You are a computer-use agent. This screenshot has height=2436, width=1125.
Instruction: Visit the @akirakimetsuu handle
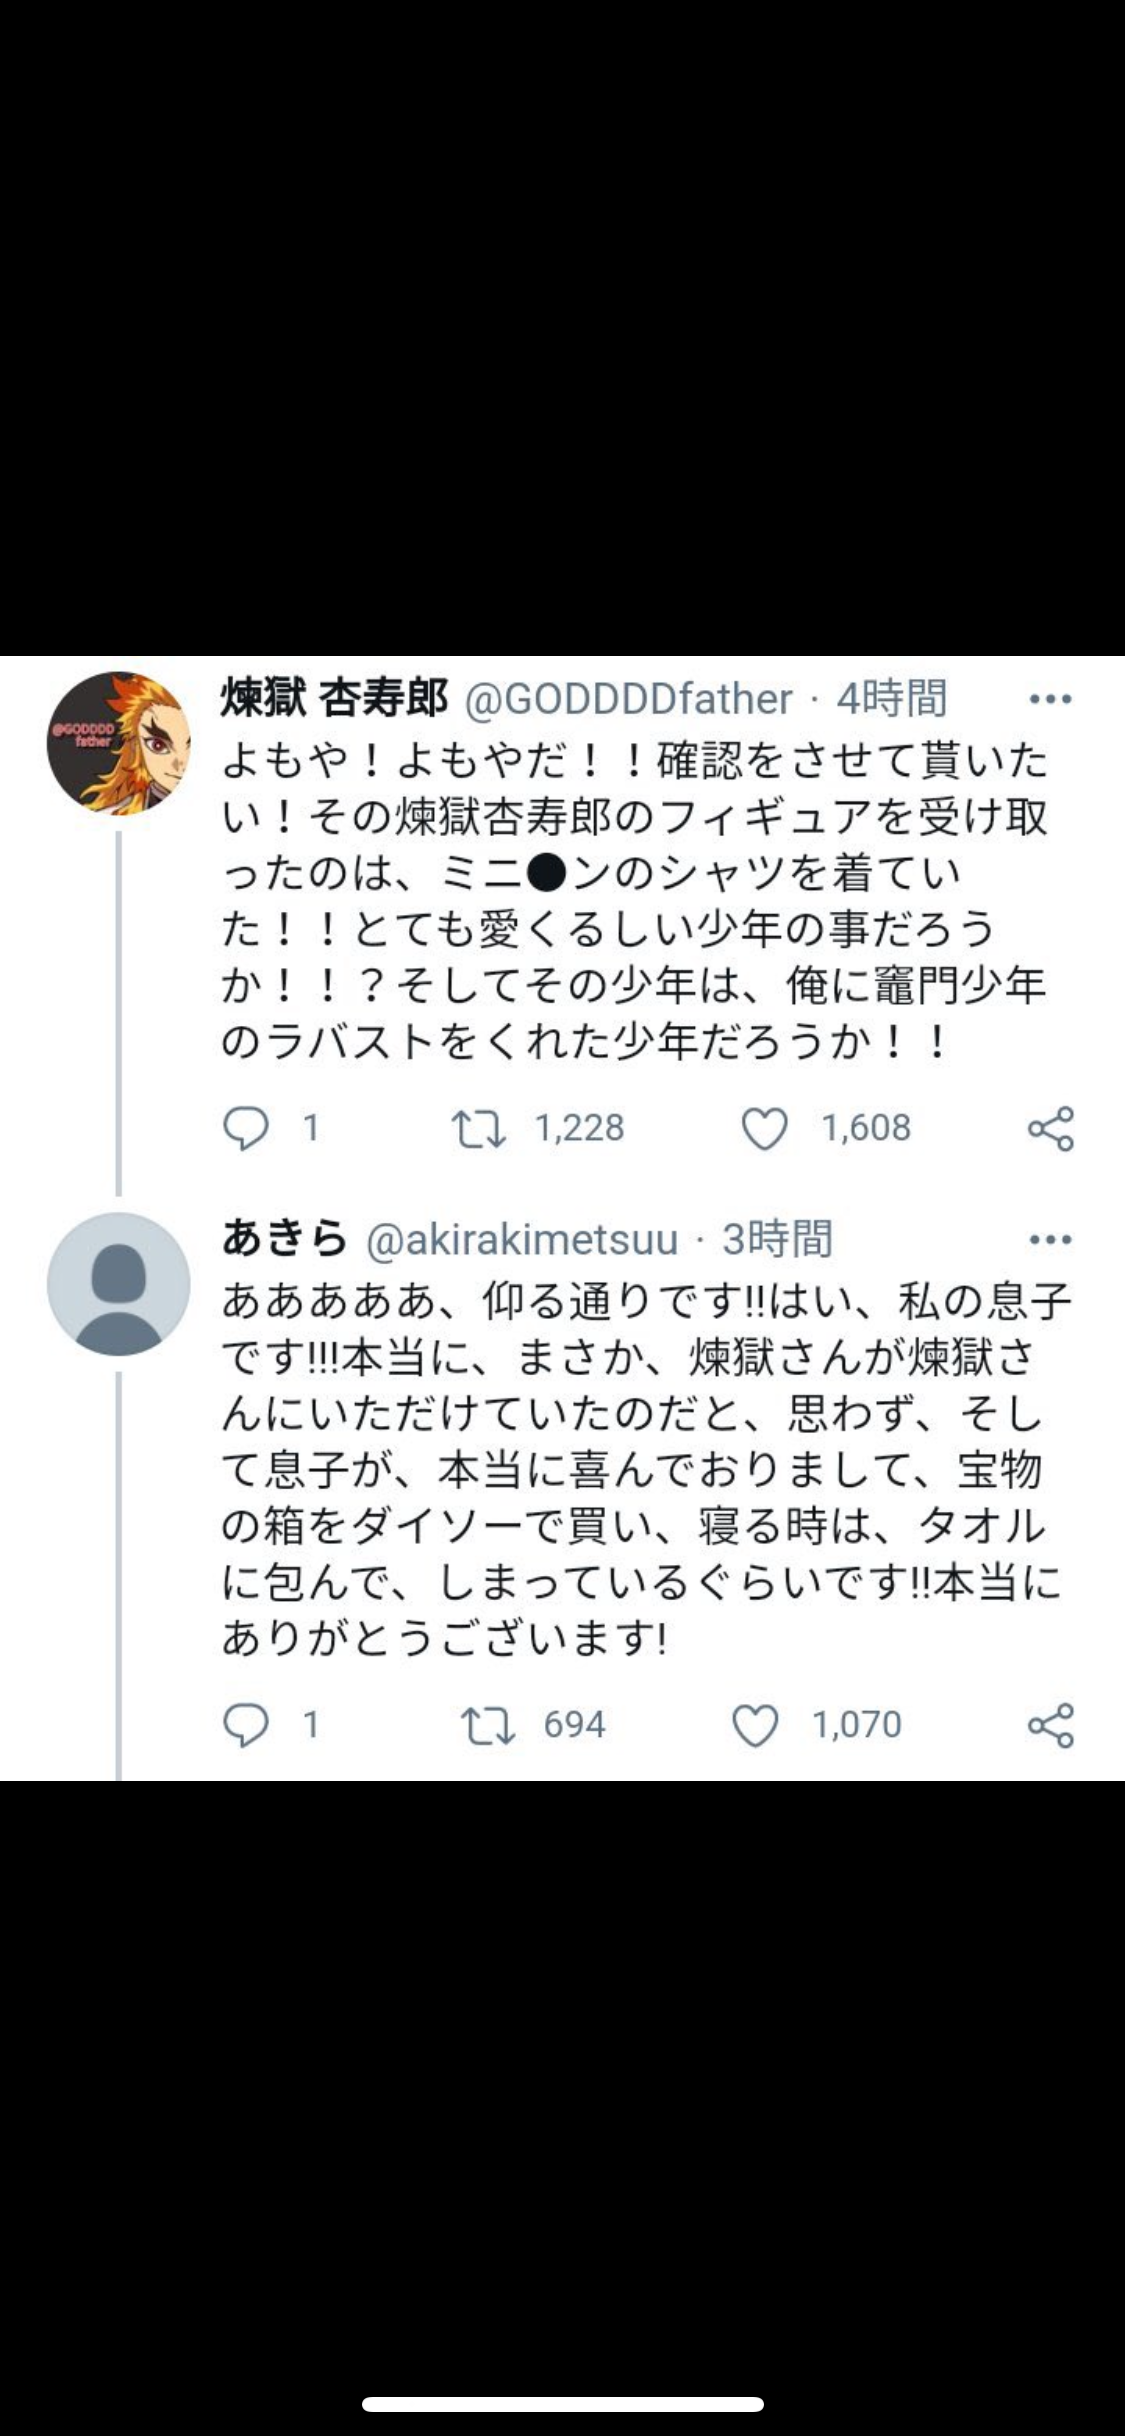pos(522,1240)
